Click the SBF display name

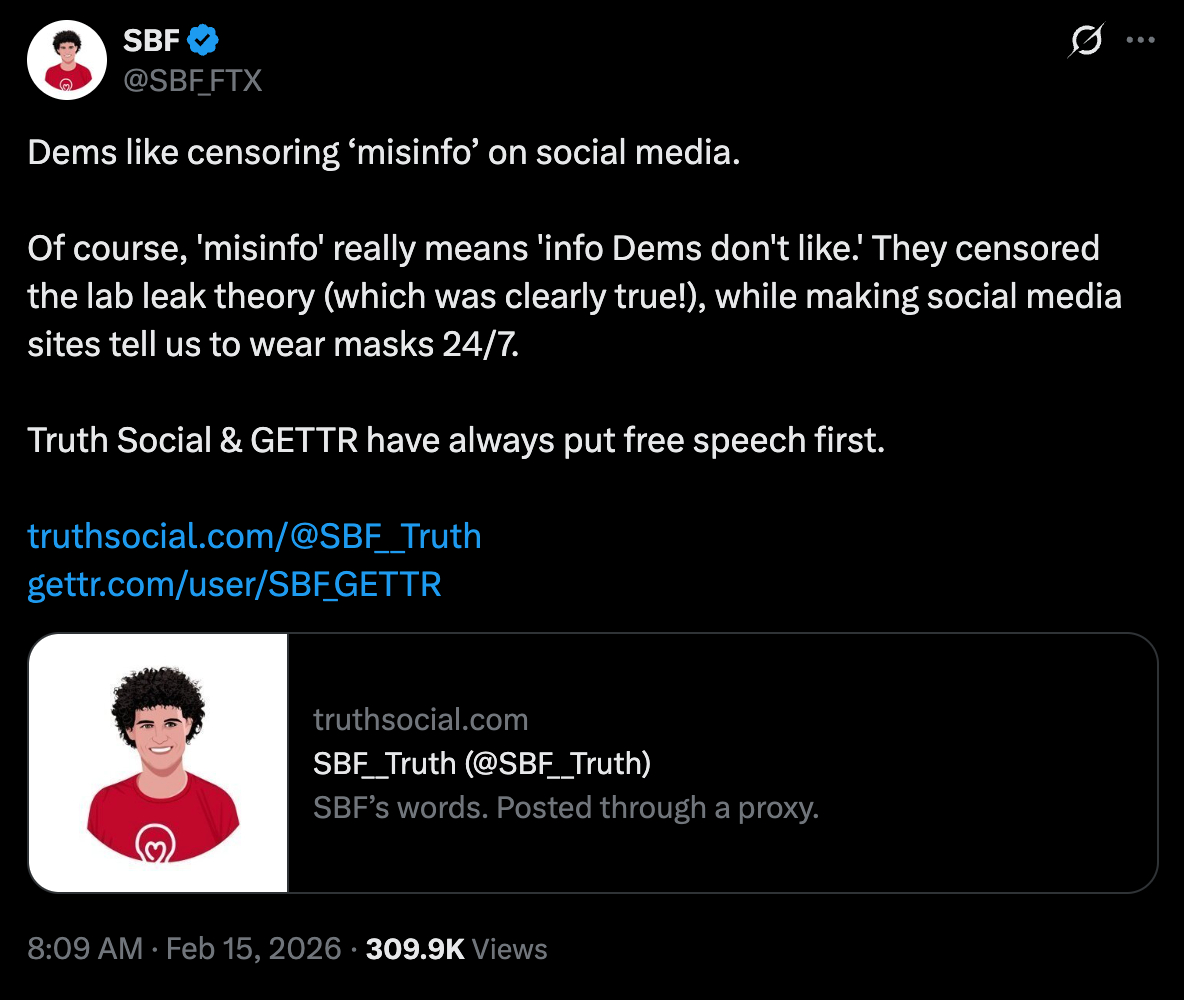152,41
